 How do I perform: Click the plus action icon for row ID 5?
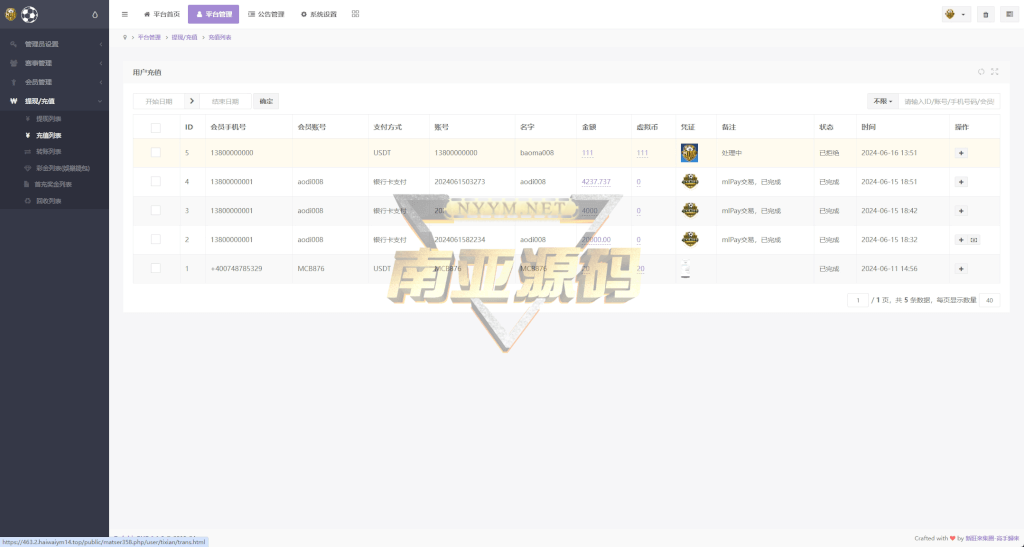click(961, 153)
